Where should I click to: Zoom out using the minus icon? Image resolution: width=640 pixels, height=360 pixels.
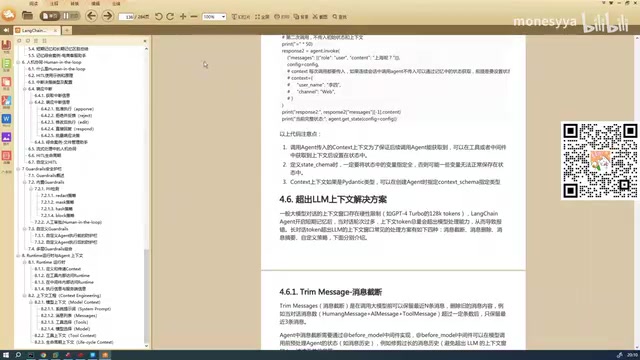[x=194, y=16]
